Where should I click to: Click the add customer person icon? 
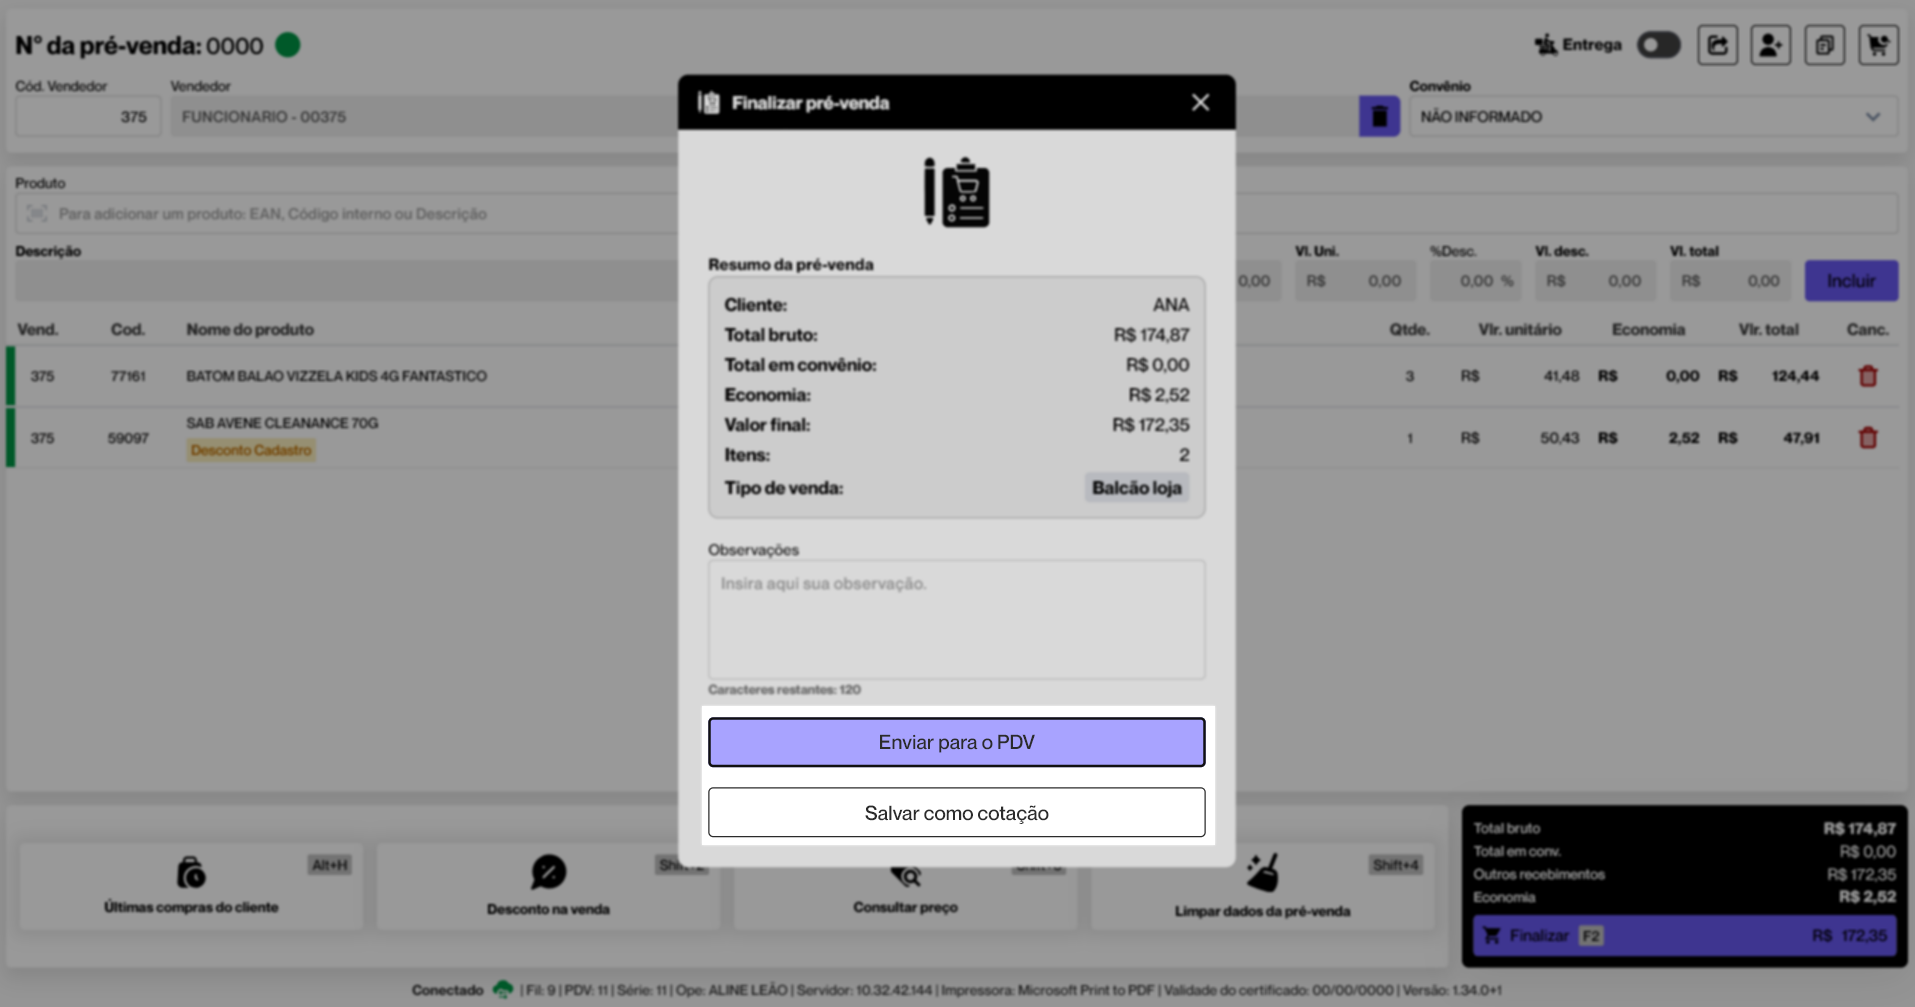(1770, 45)
